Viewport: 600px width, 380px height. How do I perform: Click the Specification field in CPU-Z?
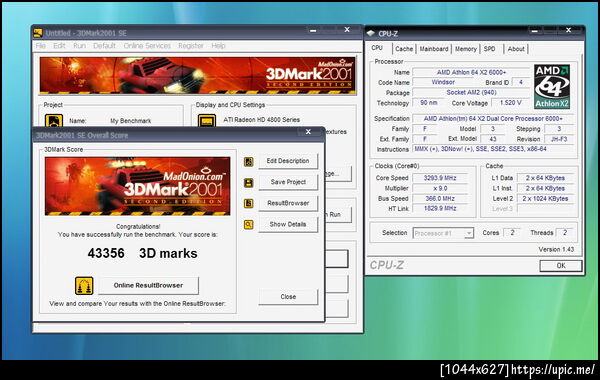click(493, 119)
